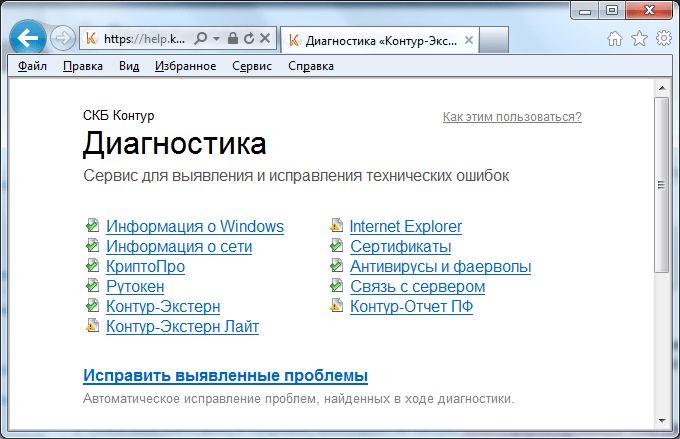Click green check icon beside Рутокен
Viewport: 680px width, 439px height.
coord(92,285)
